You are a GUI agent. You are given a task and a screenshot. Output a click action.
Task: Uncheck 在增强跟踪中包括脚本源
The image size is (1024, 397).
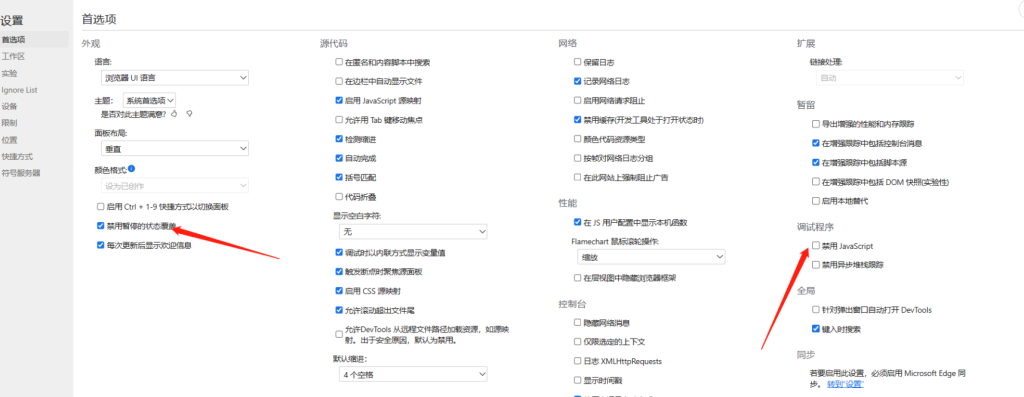pos(815,162)
